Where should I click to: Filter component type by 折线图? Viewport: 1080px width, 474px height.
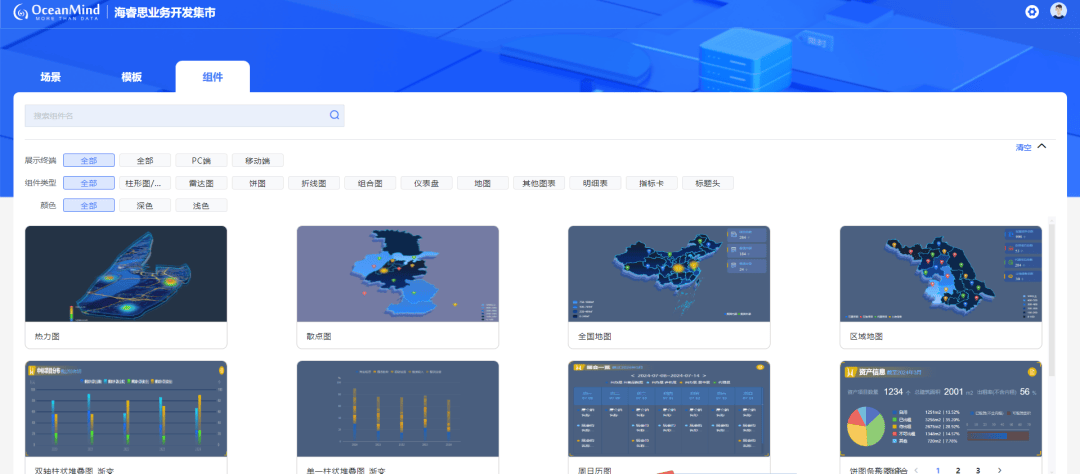coord(313,183)
